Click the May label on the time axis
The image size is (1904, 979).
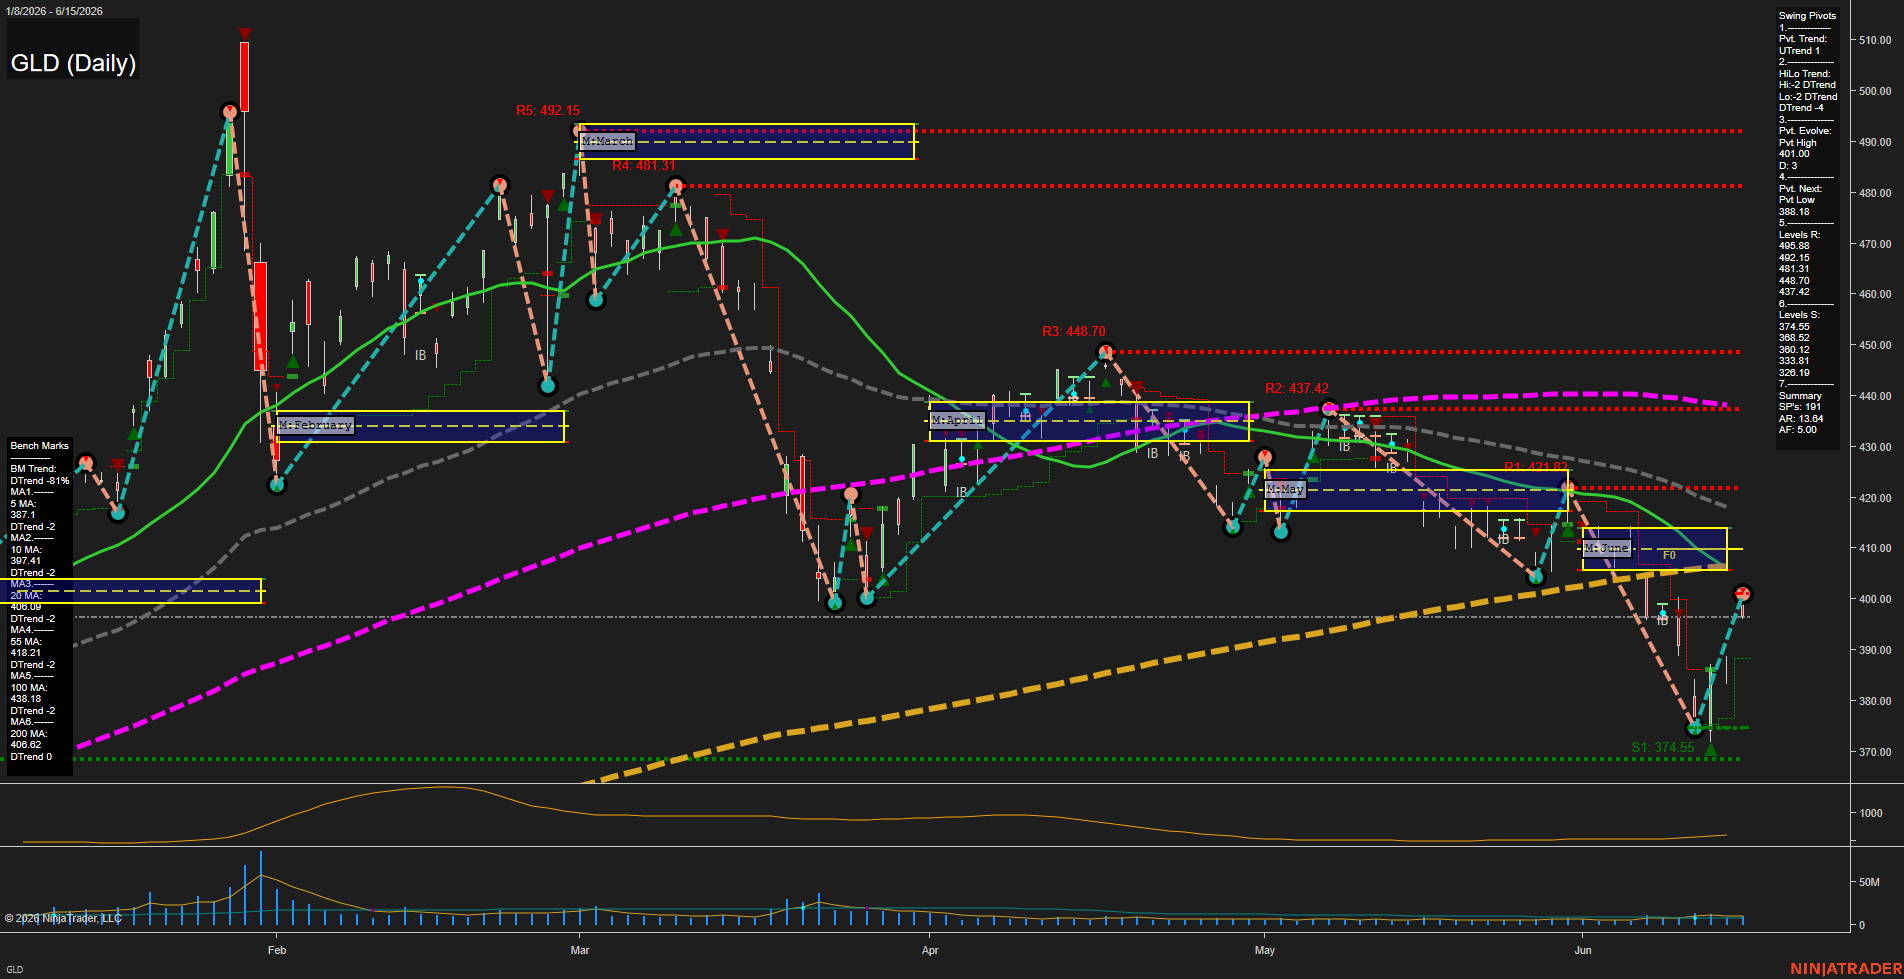click(x=1265, y=950)
